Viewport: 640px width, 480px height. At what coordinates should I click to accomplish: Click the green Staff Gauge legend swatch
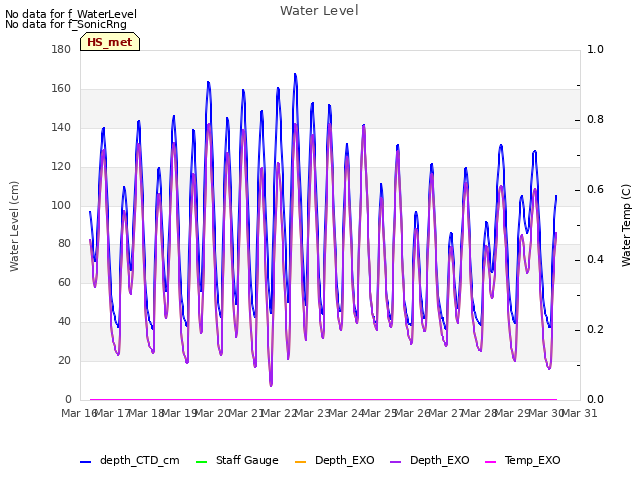[x=201, y=462]
